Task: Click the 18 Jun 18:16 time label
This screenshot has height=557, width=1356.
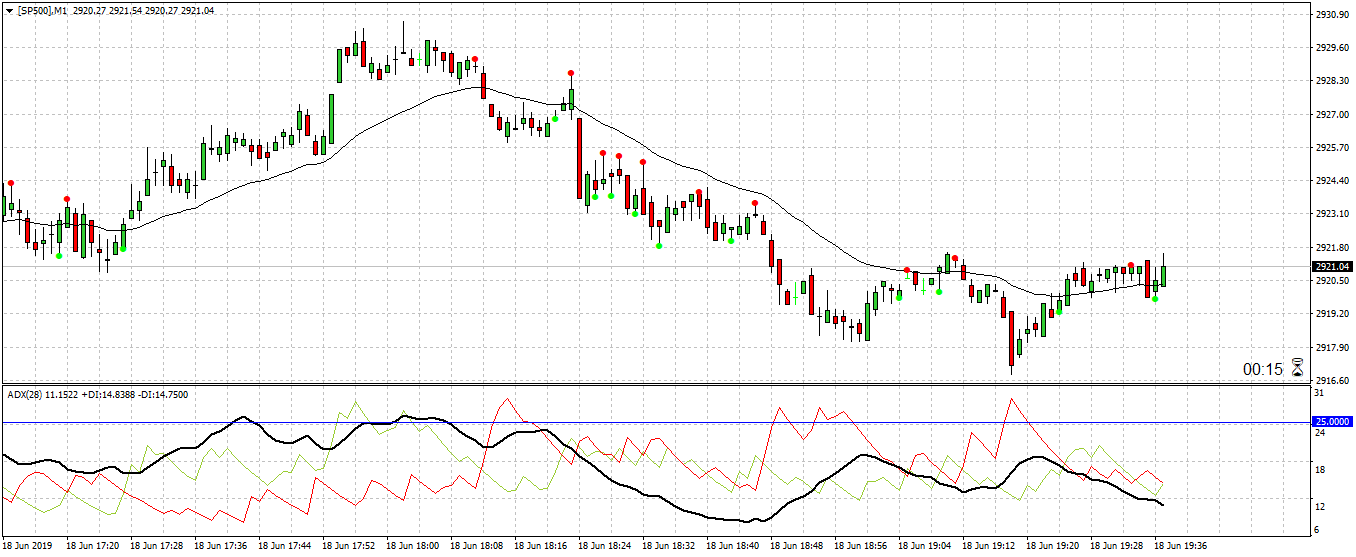Action: [x=541, y=547]
